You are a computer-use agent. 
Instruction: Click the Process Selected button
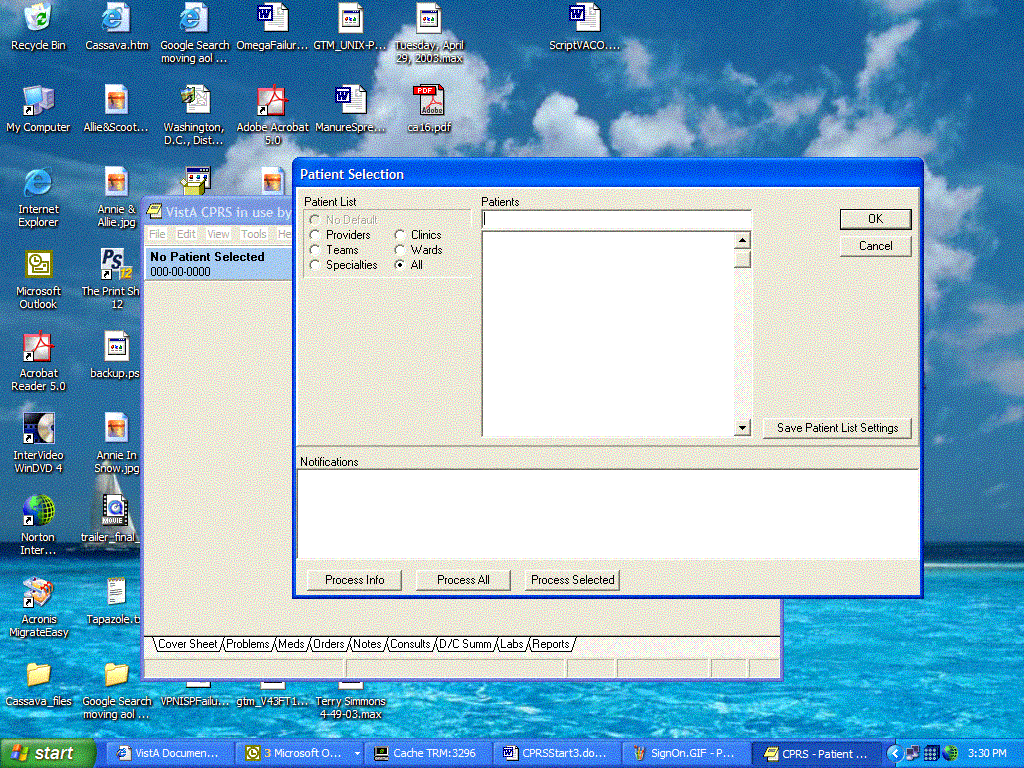[572, 580]
